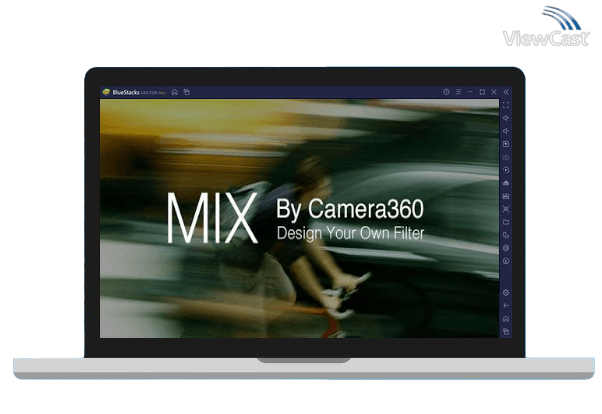Click the large MIX splash text
The height and width of the screenshot is (414, 602).
[212, 218]
